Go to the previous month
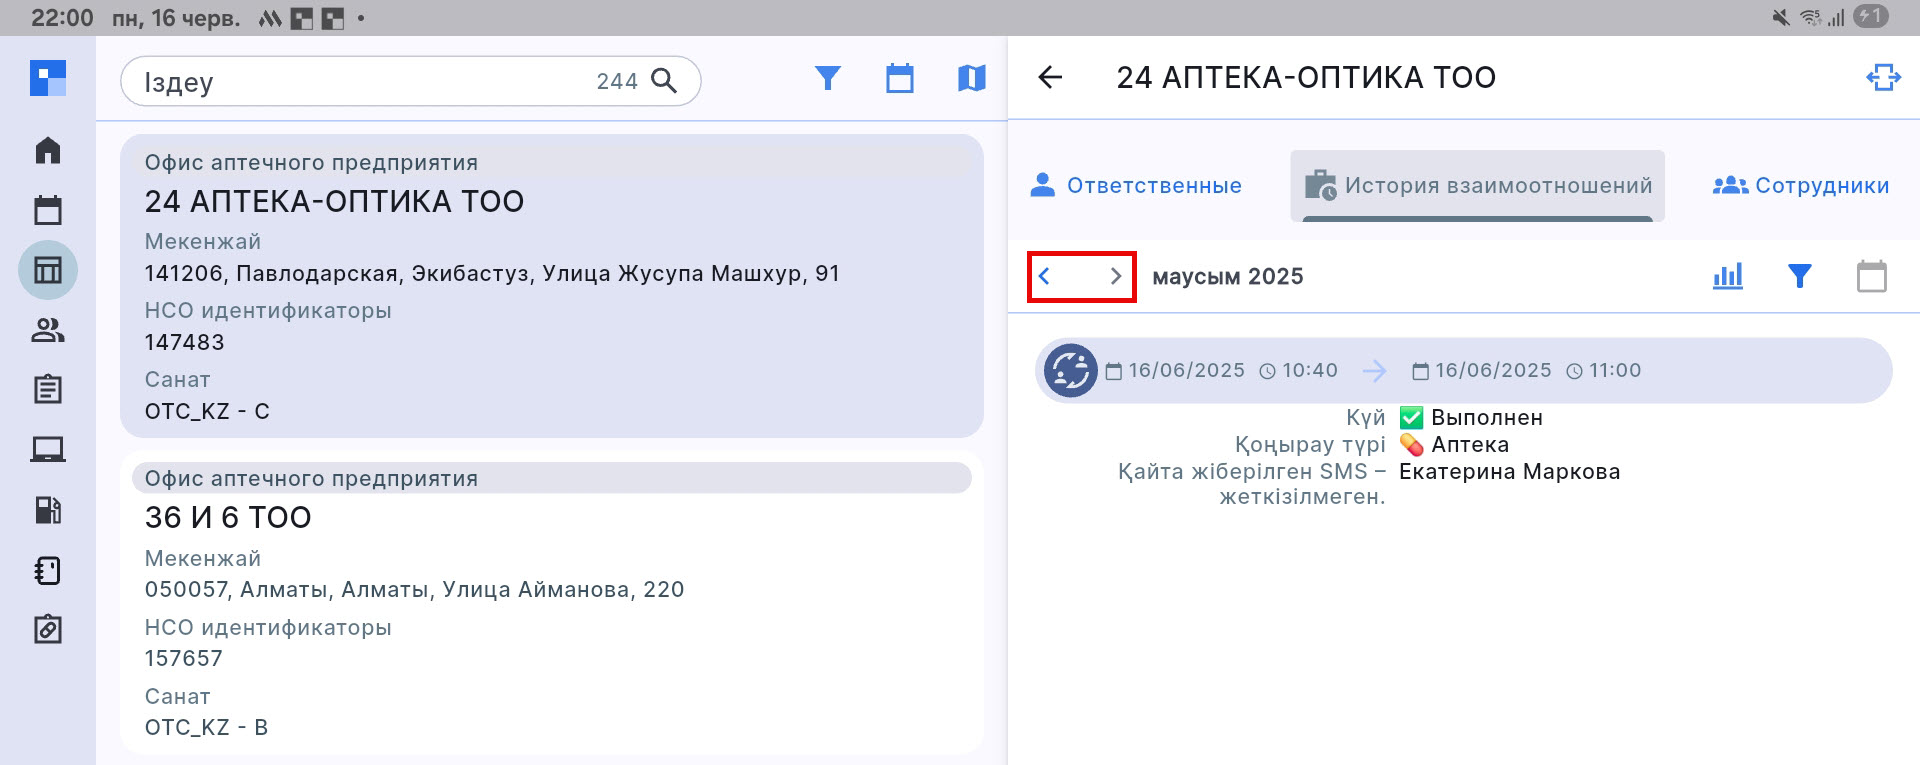The image size is (1920, 765). 1045,276
